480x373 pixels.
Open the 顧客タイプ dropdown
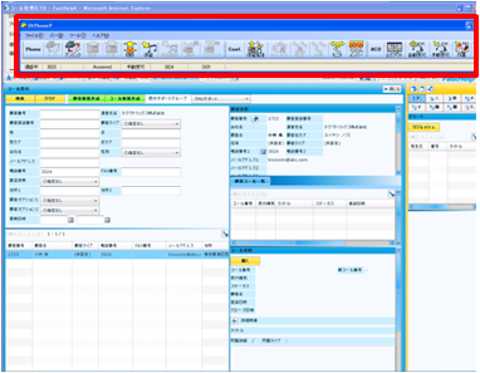(151, 124)
